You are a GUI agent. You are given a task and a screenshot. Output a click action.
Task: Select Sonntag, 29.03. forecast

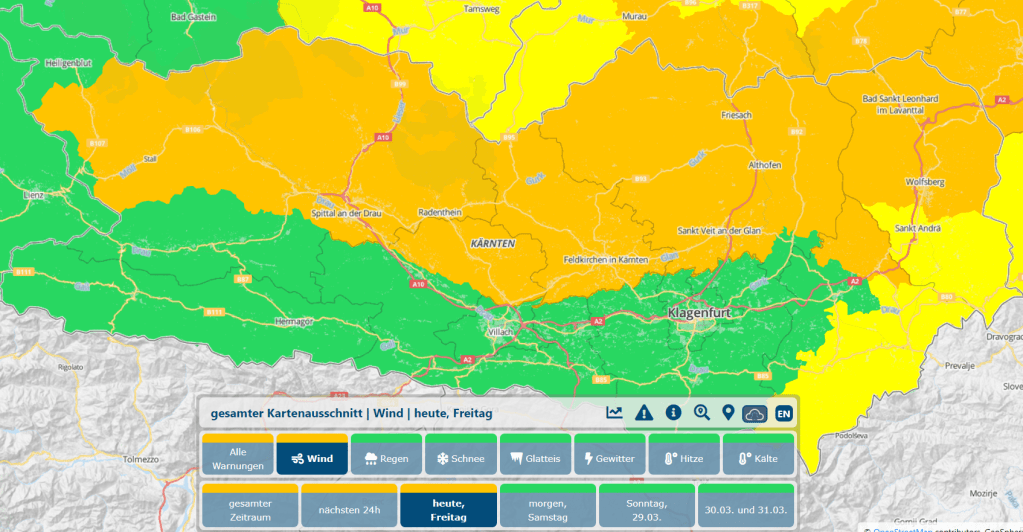[x=646, y=506]
